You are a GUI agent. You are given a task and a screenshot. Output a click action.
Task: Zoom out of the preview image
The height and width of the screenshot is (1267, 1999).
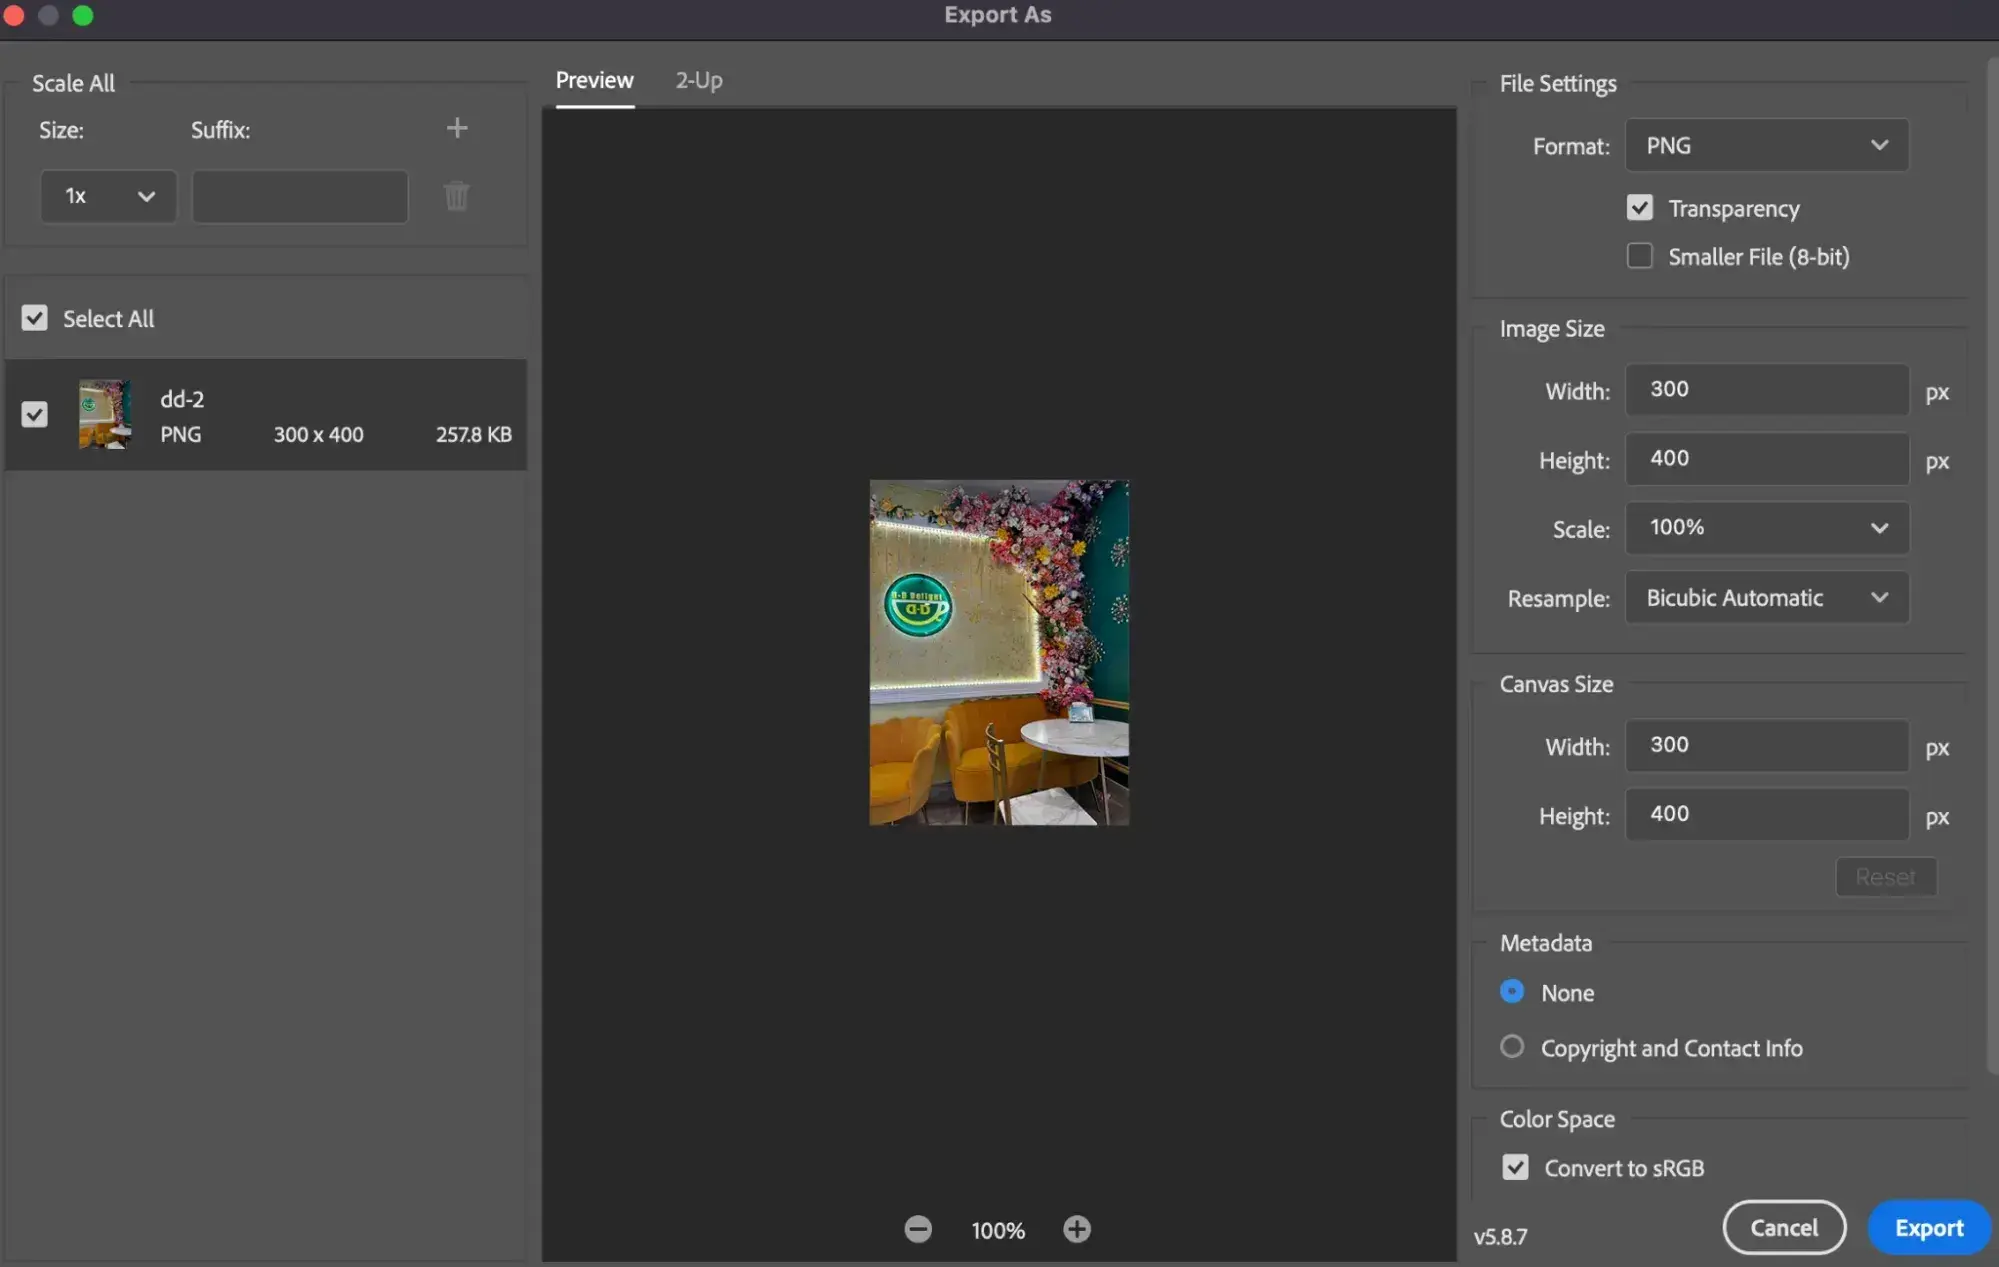[x=918, y=1229]
